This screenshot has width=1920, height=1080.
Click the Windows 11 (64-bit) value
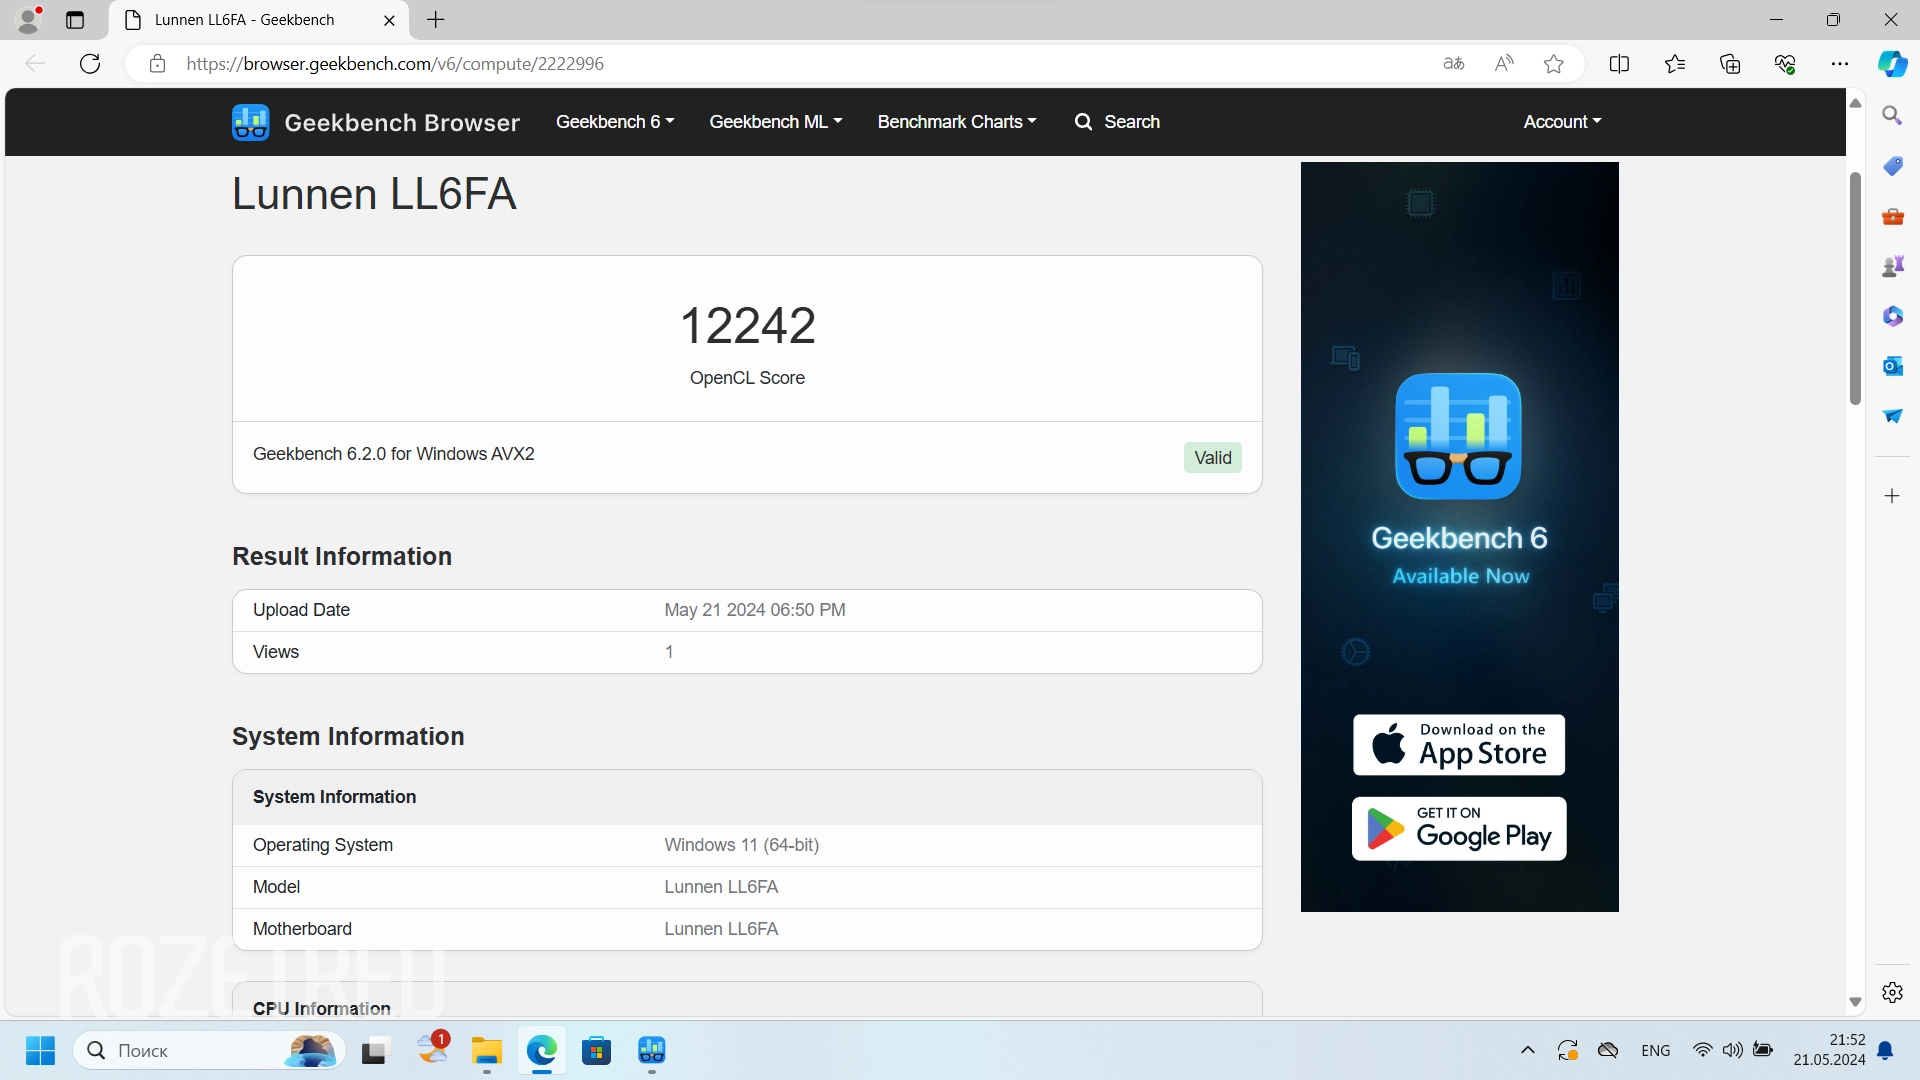tap(742, 845)
